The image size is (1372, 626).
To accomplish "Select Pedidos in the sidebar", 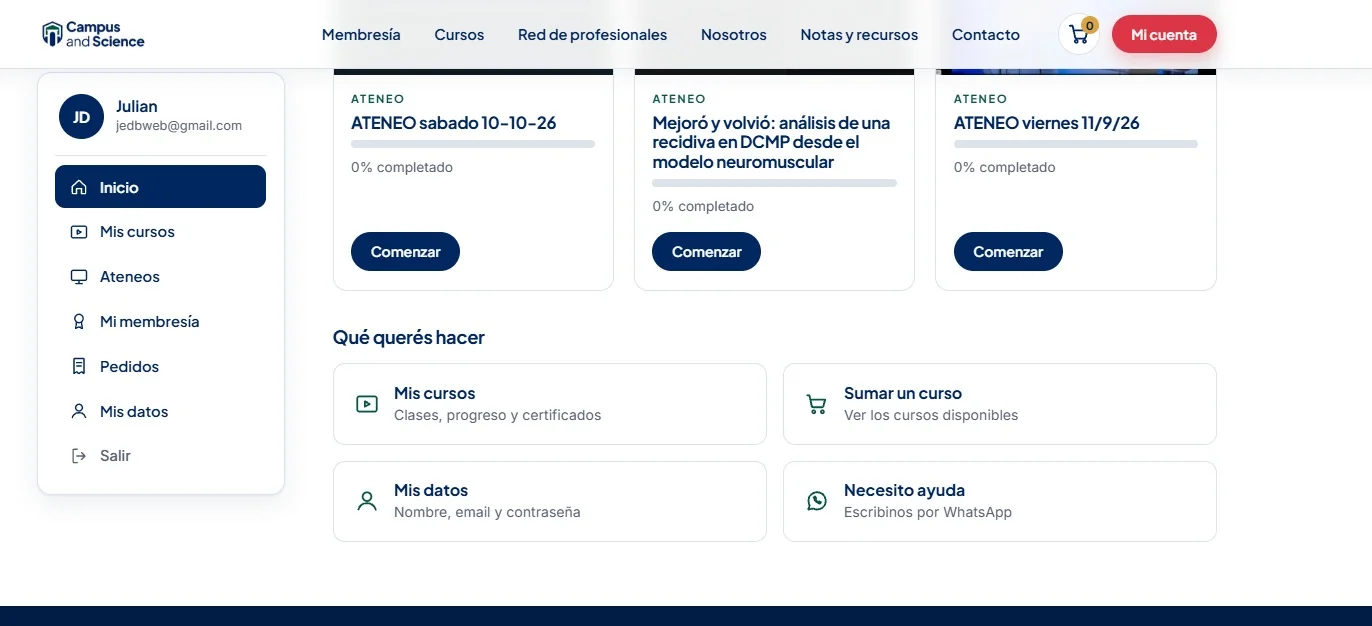I will point(160,367).
